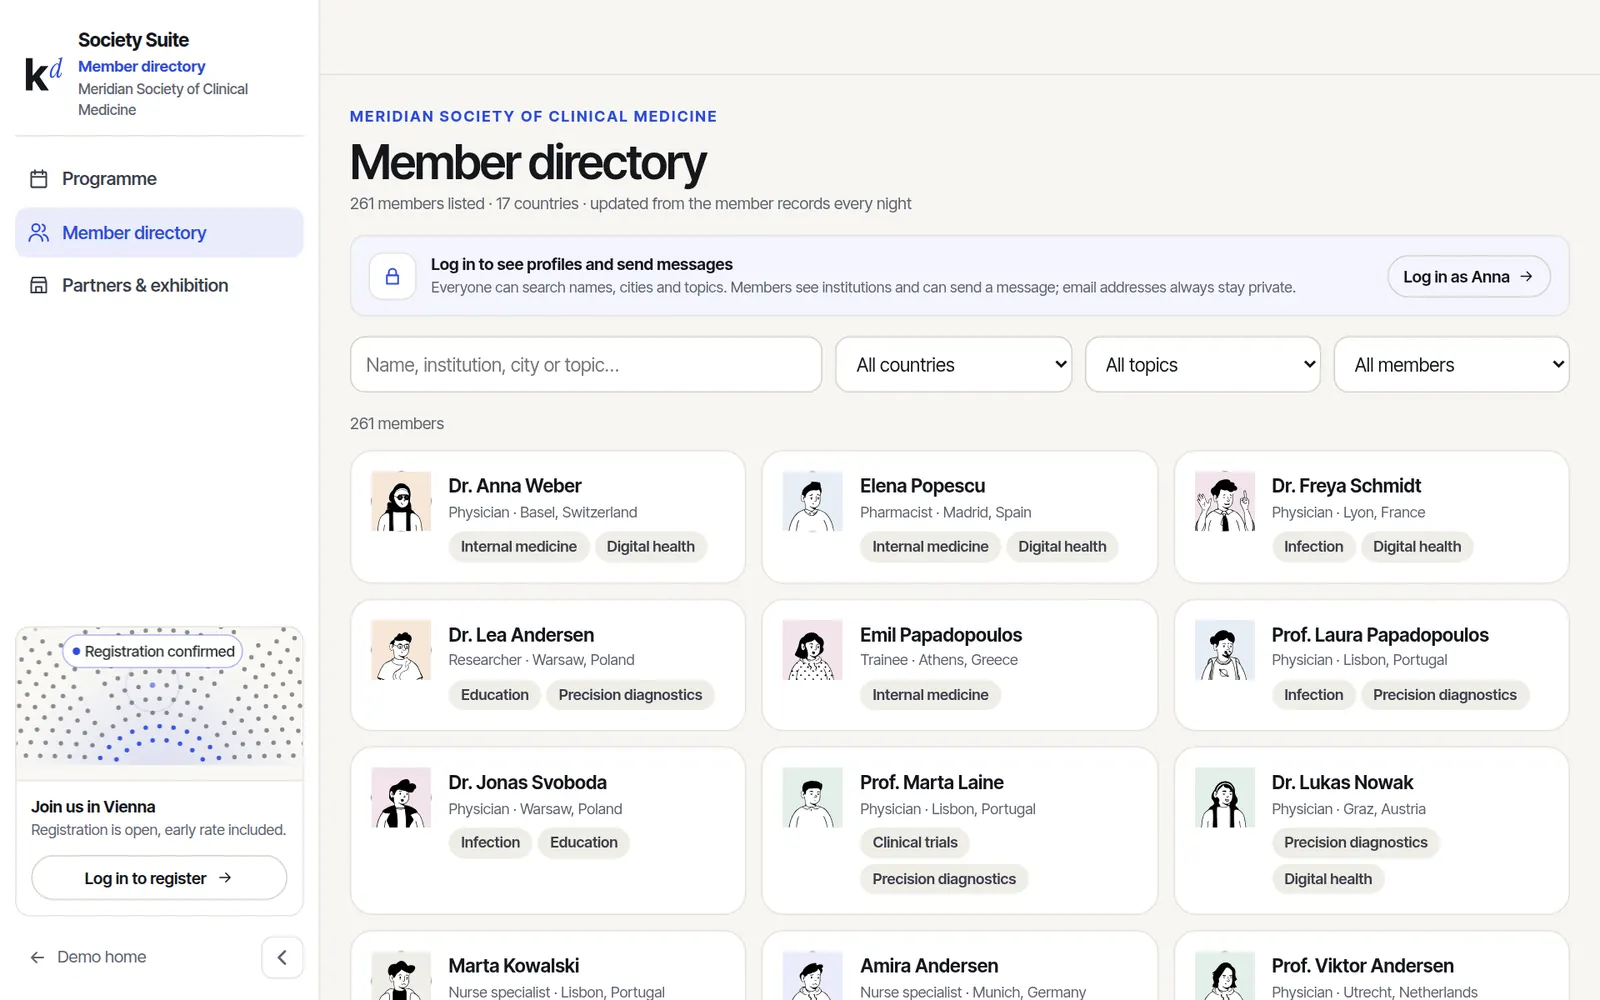Select the Education tag on Dr. Jonas Svoboda's card
This screenshot has height=1000, width=1600.
tap(584, 843)
